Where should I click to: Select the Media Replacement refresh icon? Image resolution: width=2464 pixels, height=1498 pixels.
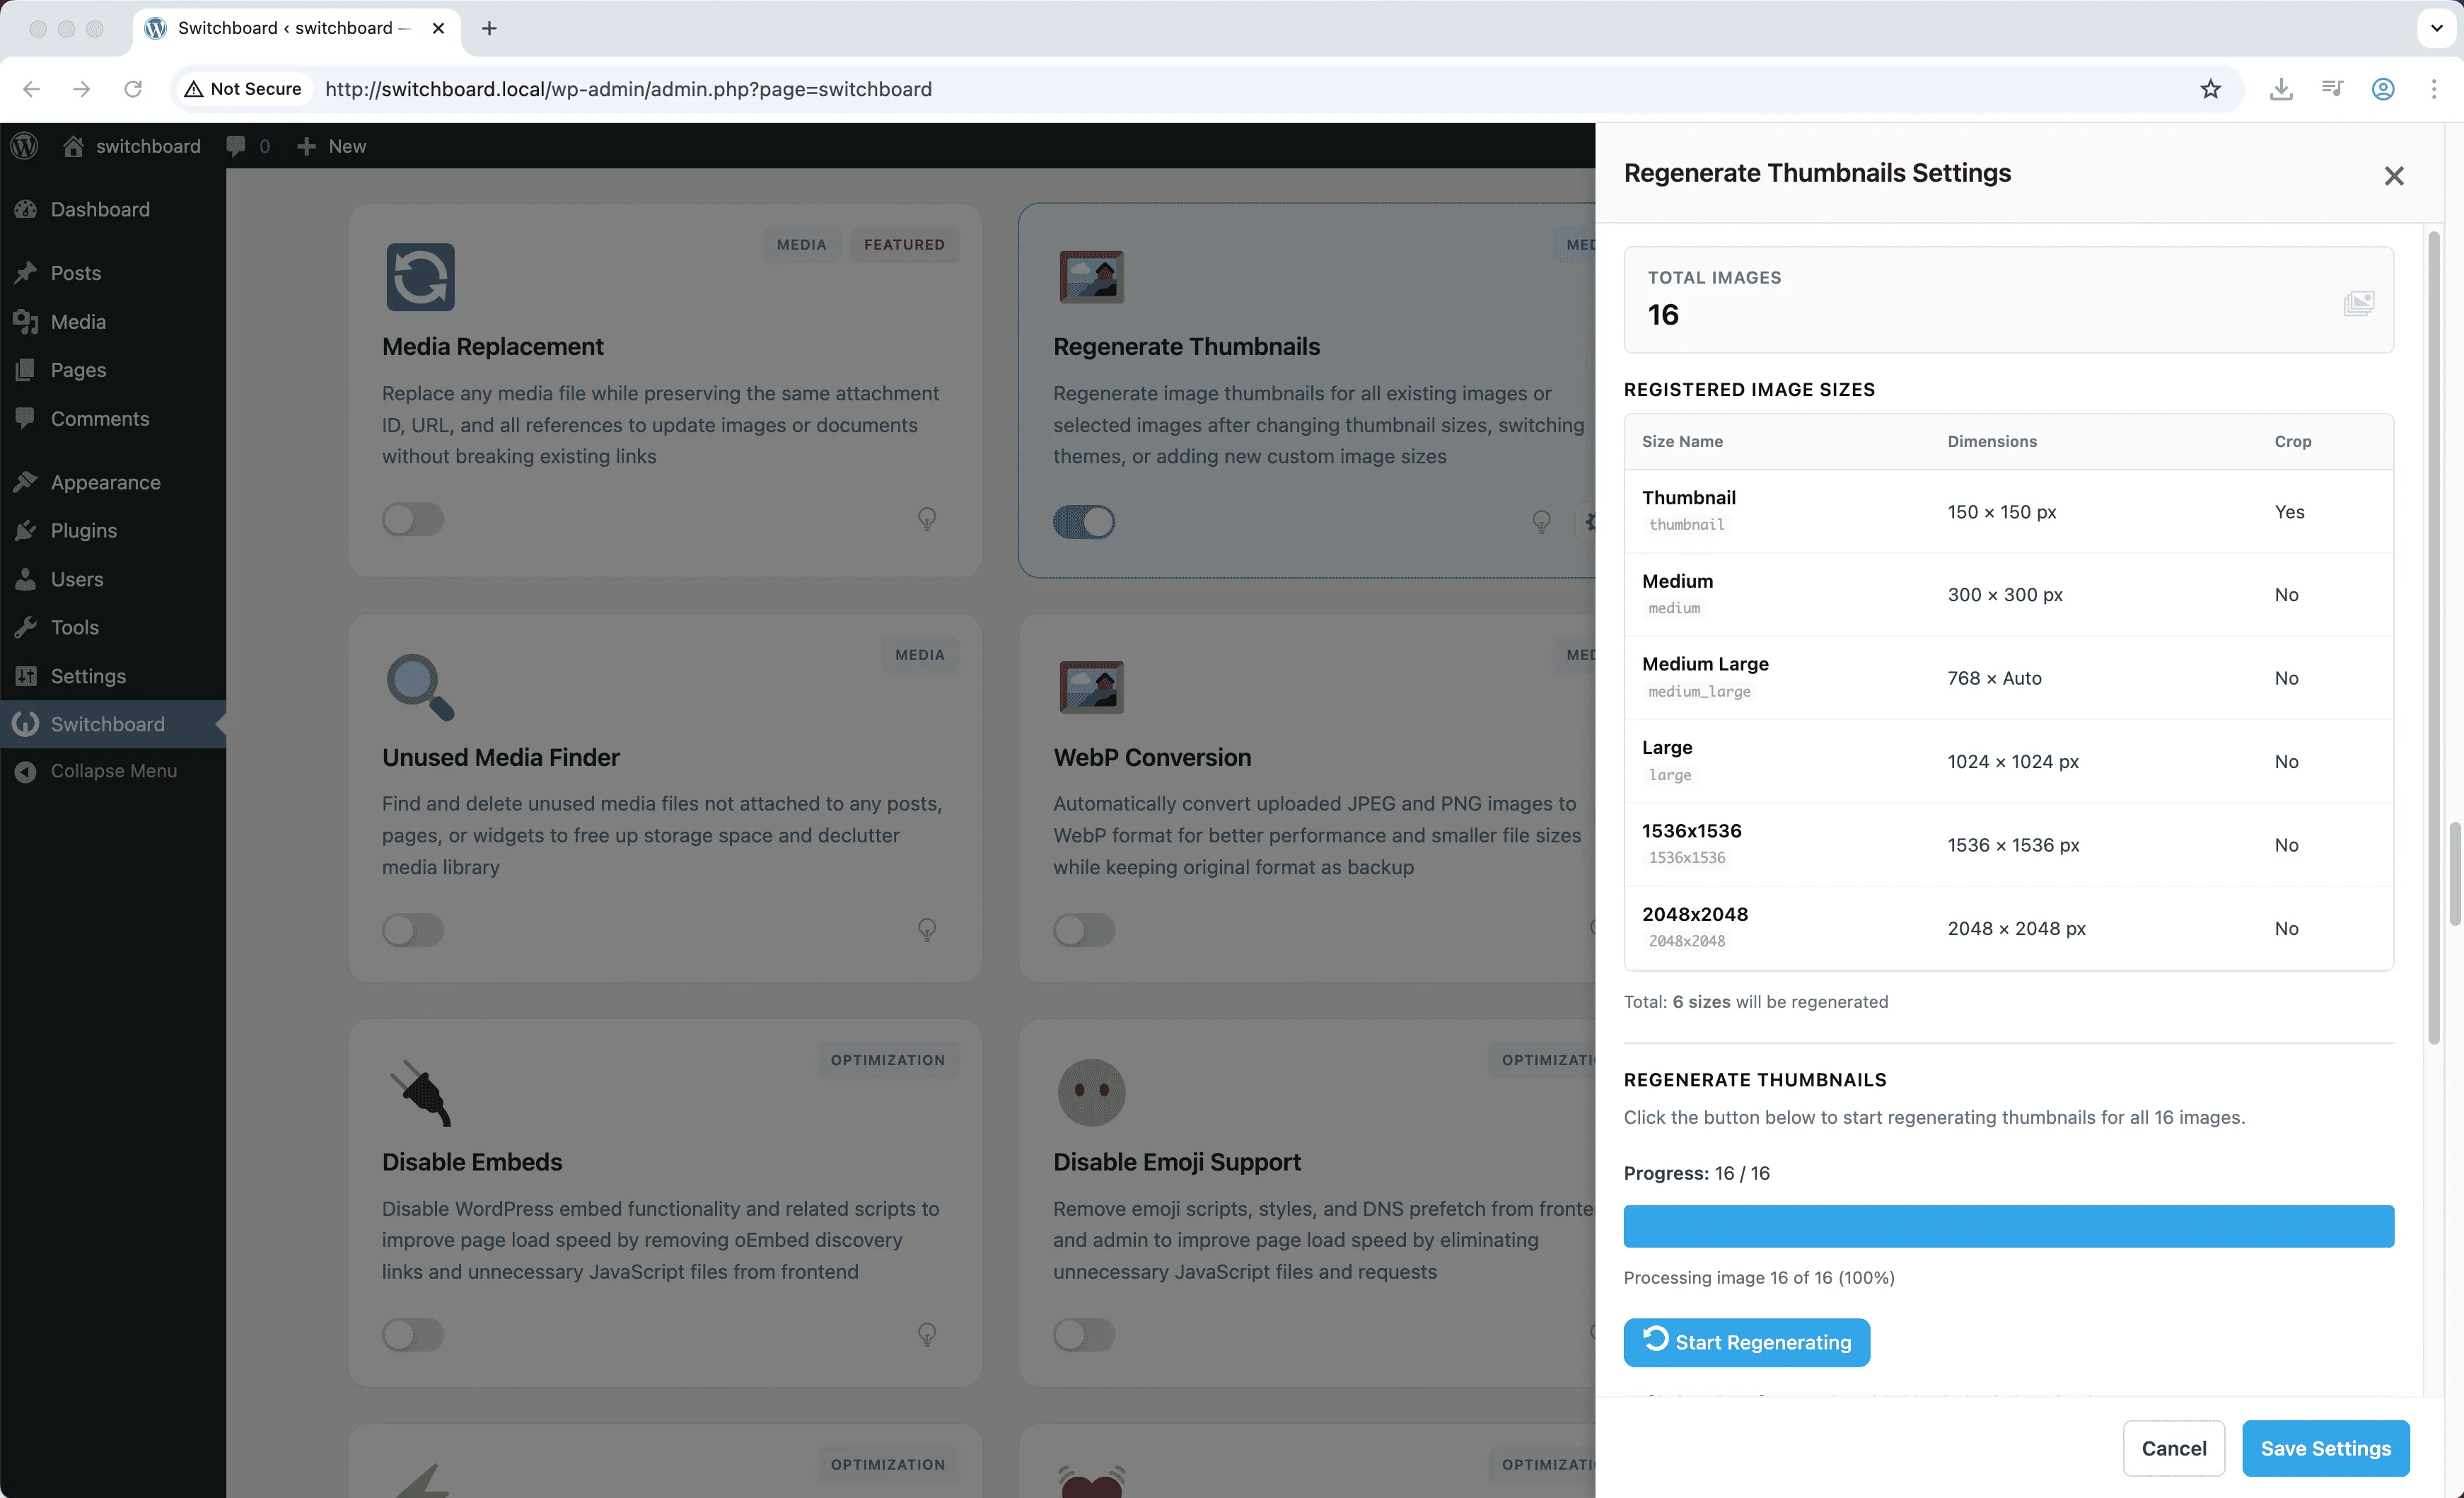[x=419, y=277]
